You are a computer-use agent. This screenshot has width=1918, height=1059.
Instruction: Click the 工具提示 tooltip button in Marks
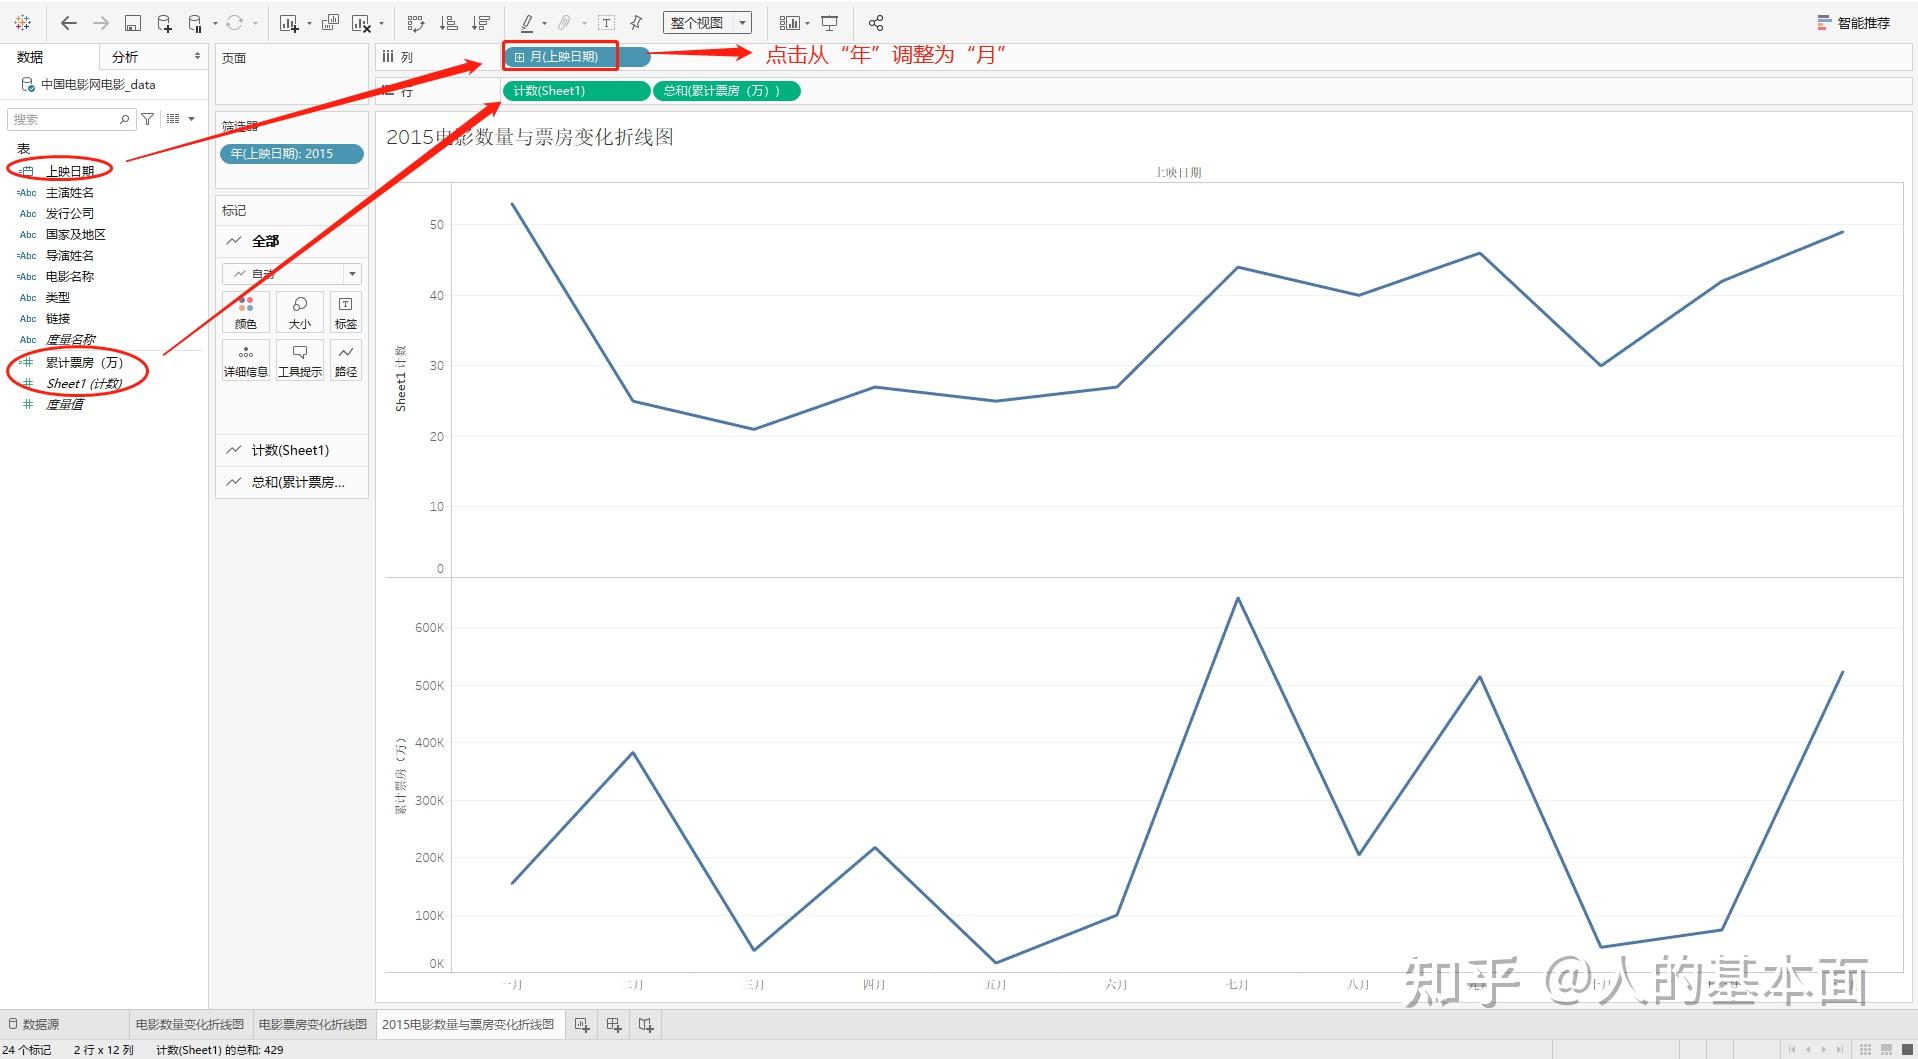[300, 360]
